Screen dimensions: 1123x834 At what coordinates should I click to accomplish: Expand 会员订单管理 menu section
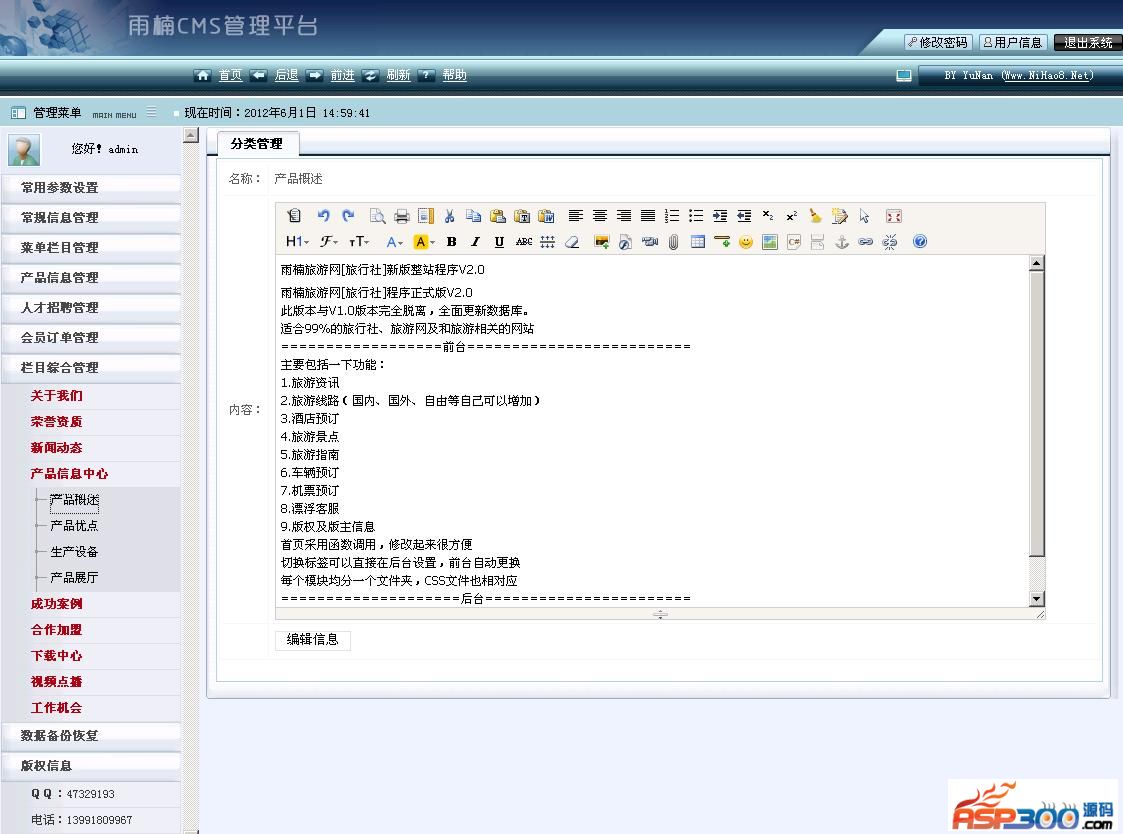click(x=90, y=337)
